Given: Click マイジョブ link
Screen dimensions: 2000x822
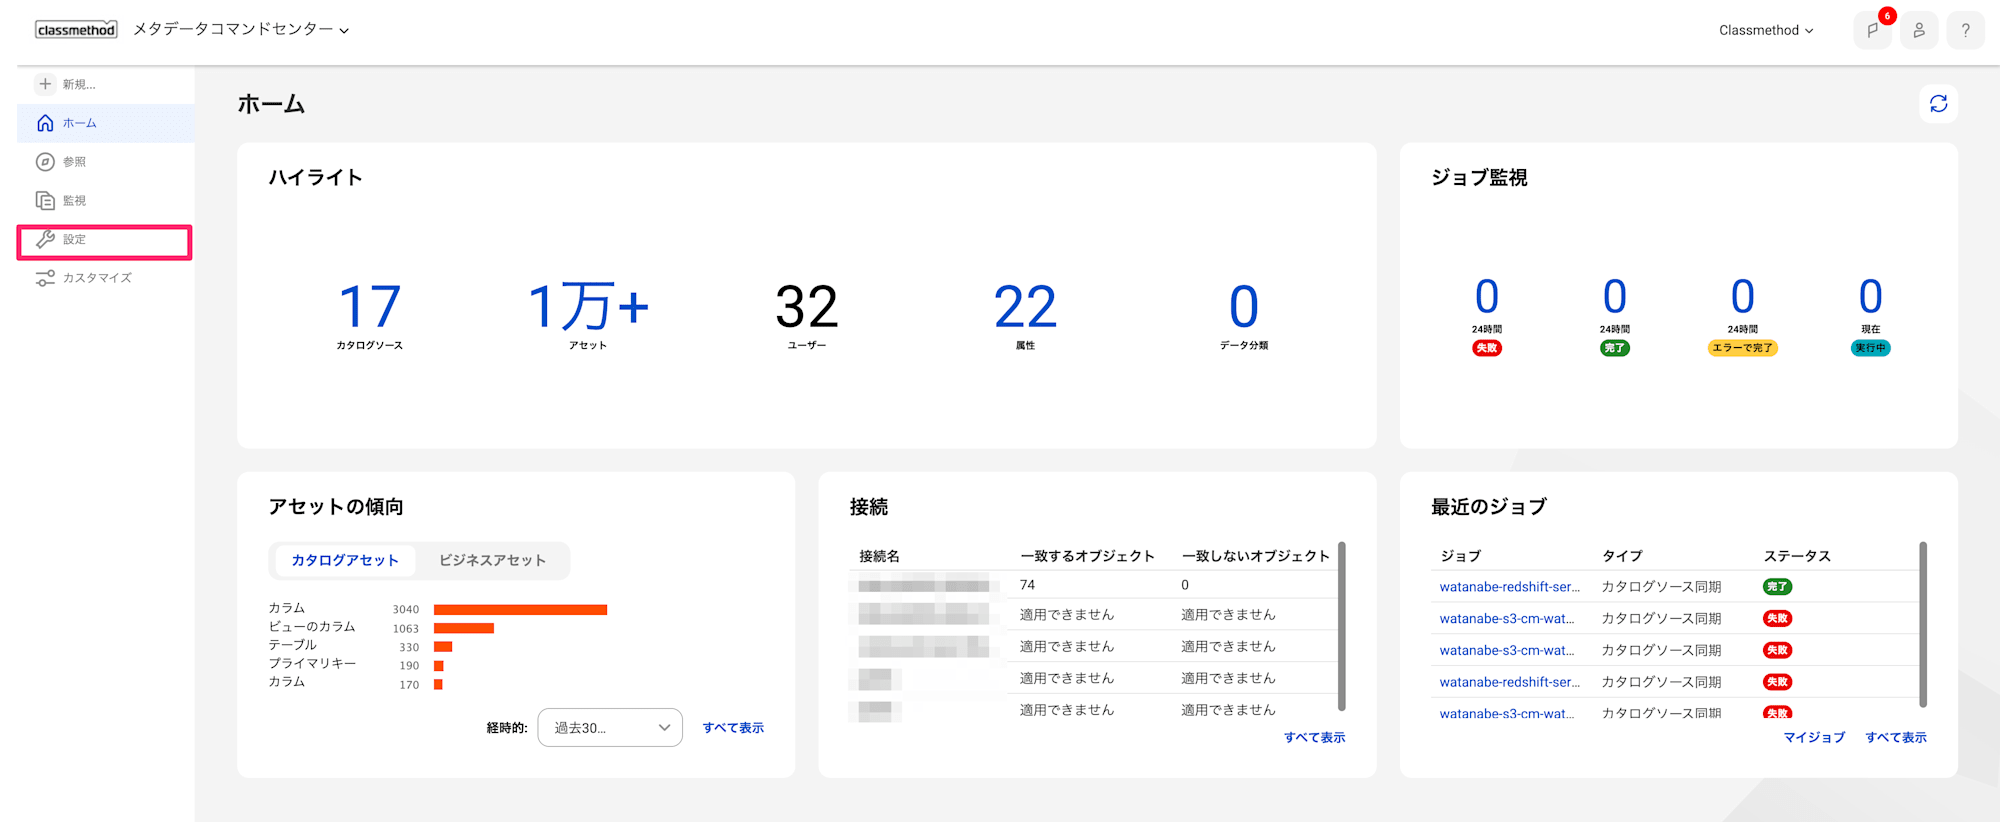Looking at the screenshot, I should pyautogui.click(x=1815, y=737).
